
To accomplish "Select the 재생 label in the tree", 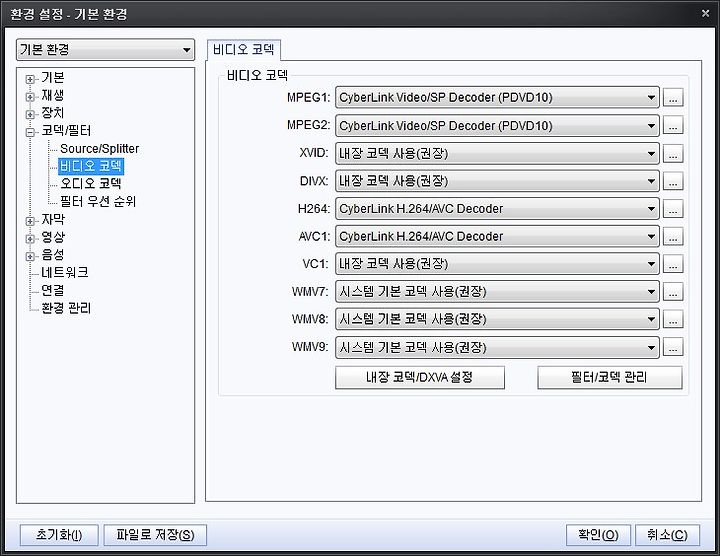I will point(53,95).
